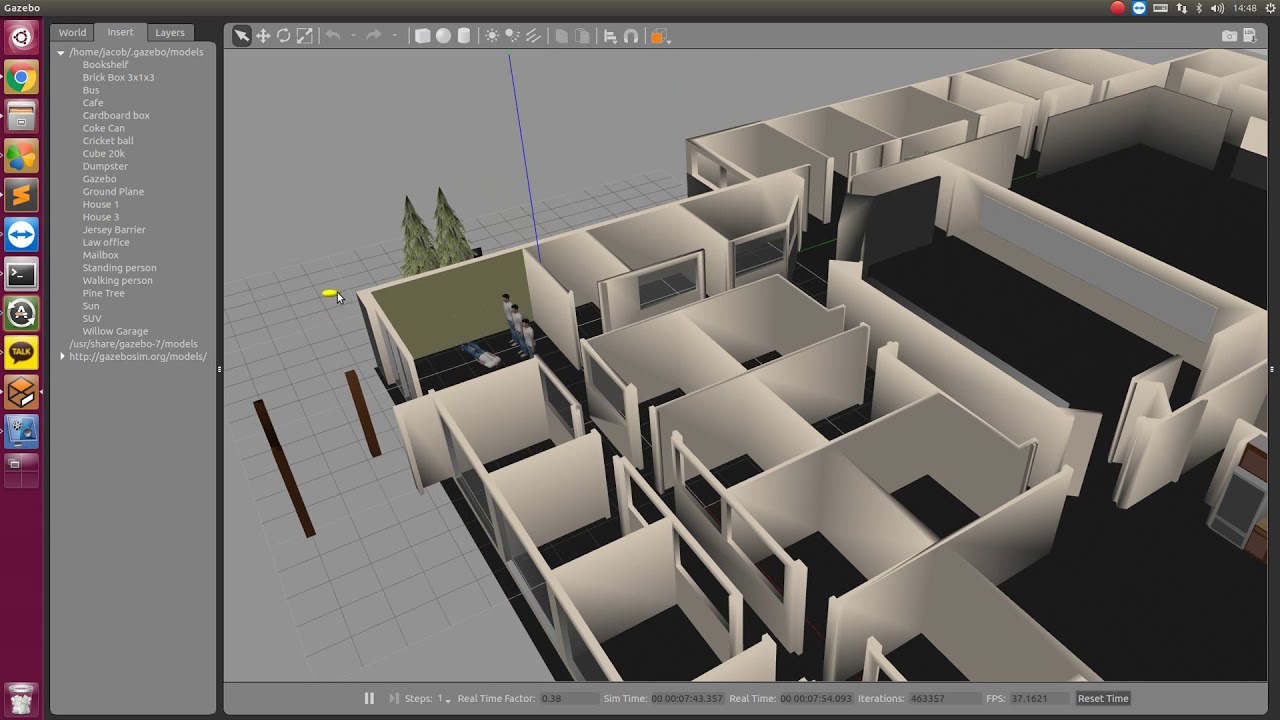1280x720 pixels.
Task: Click the redo arrow
Action: point(374,36)
